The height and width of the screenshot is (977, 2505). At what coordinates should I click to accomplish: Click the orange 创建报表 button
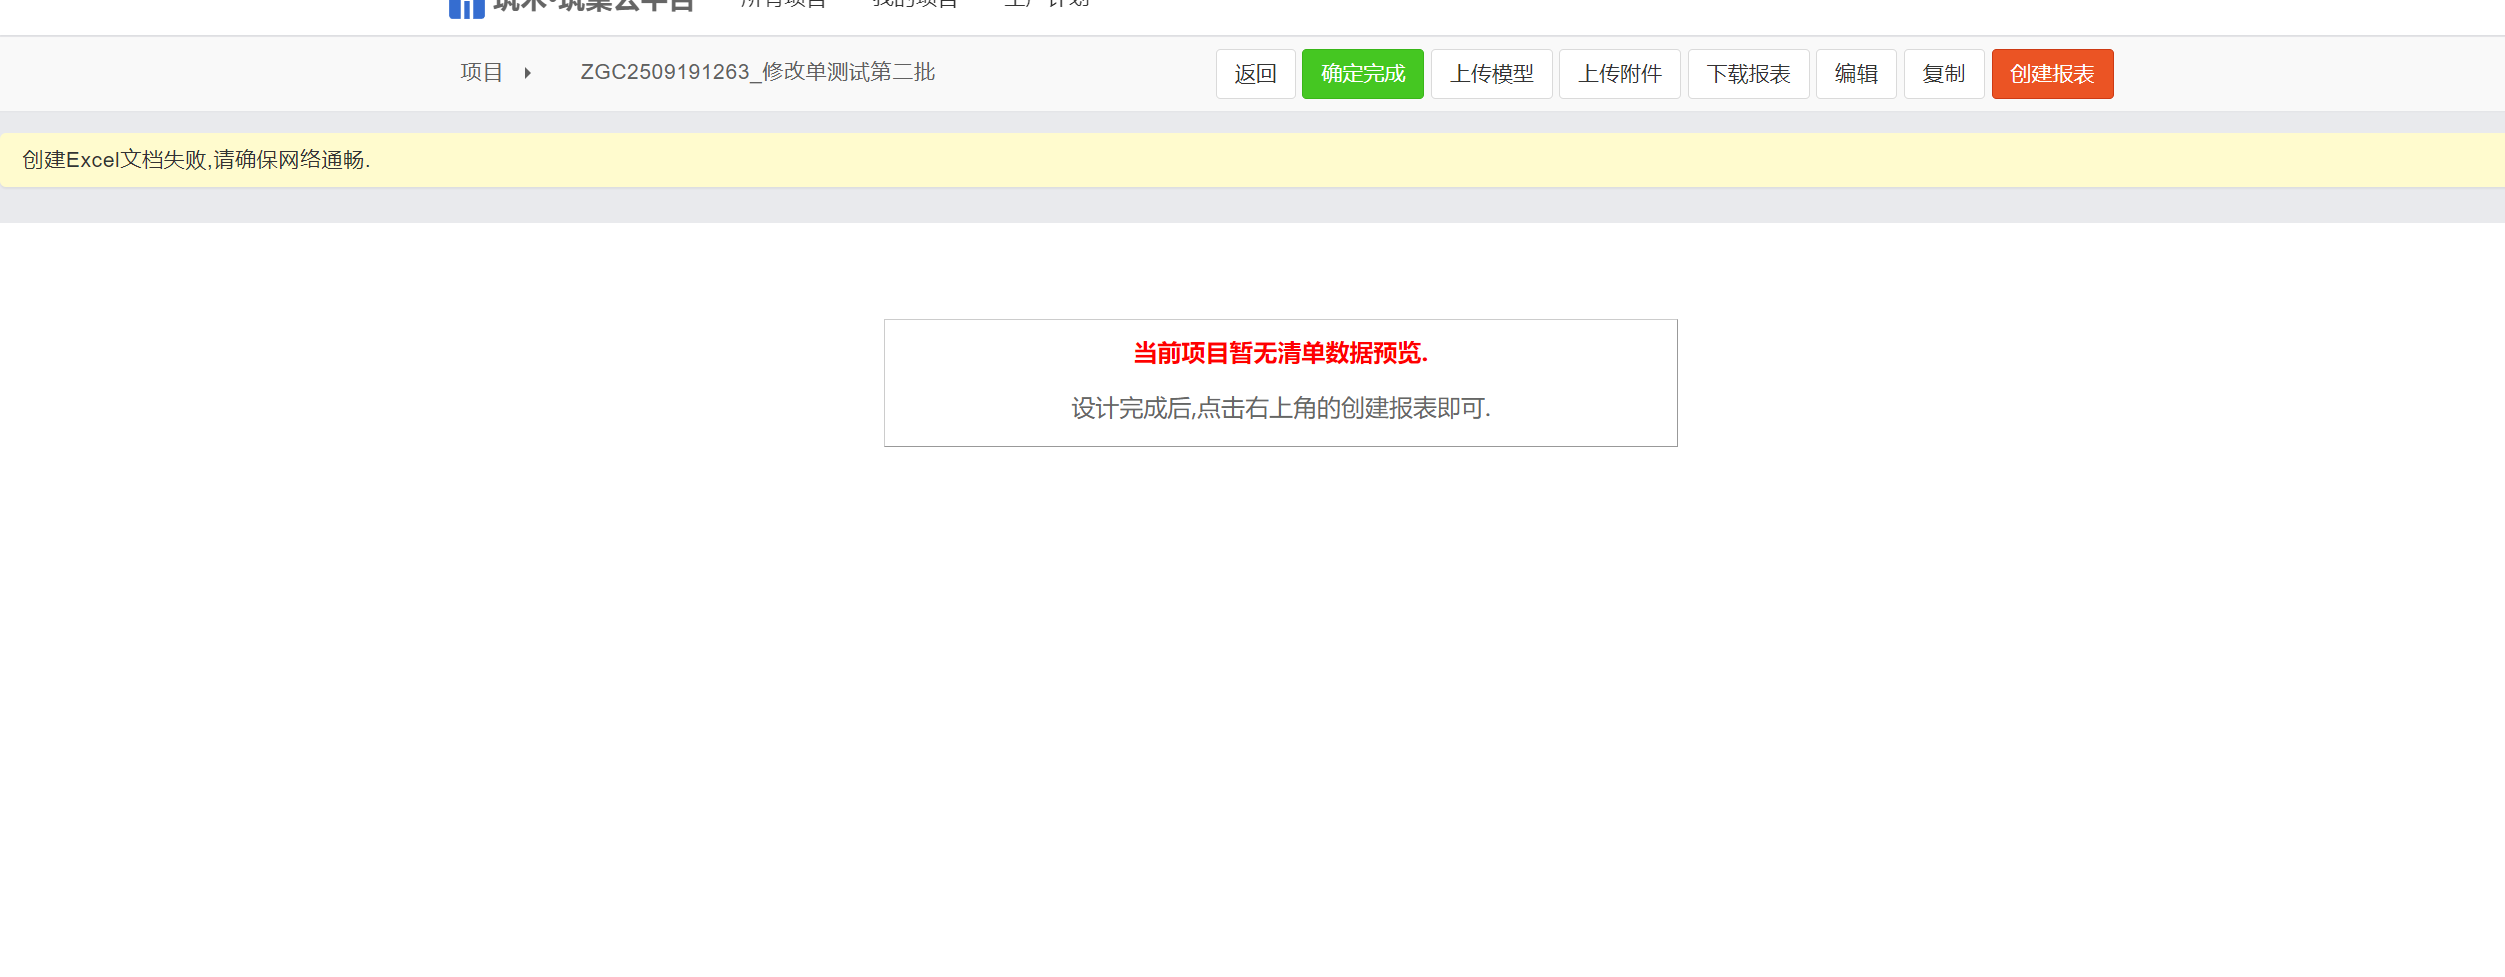point(2052,73)
